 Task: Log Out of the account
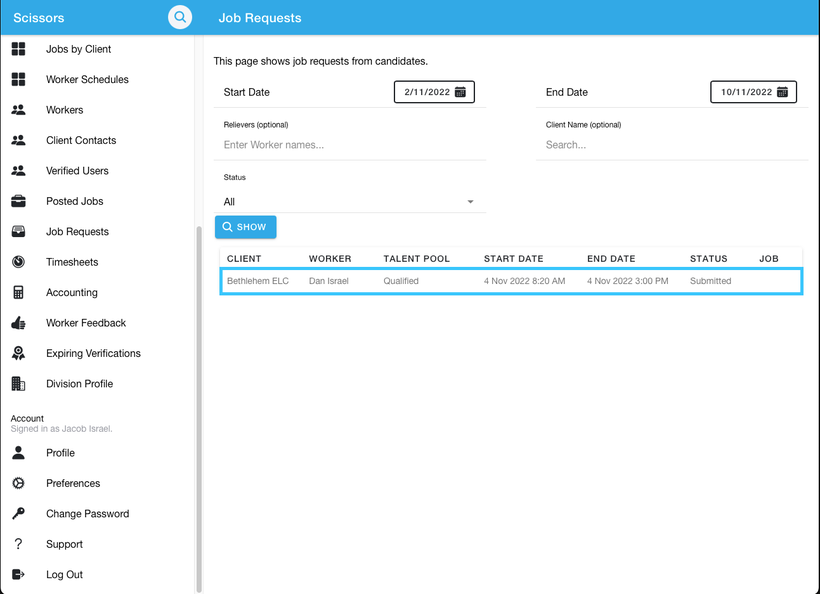point(64,574)
